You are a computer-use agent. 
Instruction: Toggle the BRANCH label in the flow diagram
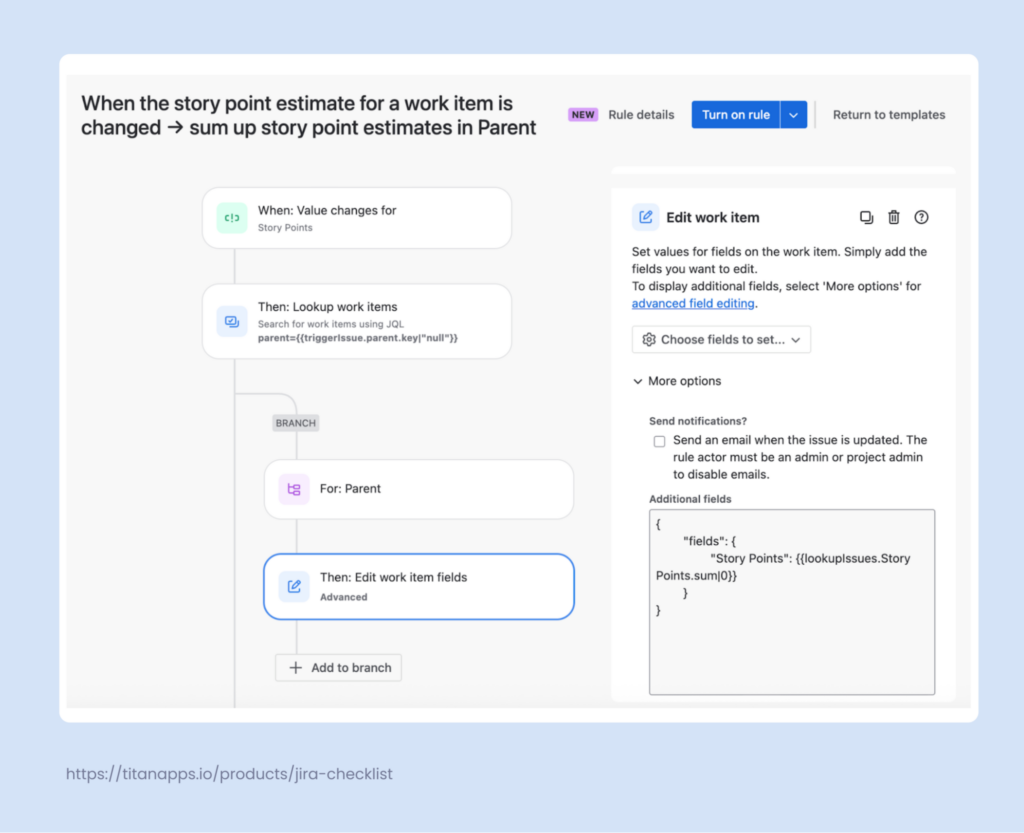coord(295,423)
